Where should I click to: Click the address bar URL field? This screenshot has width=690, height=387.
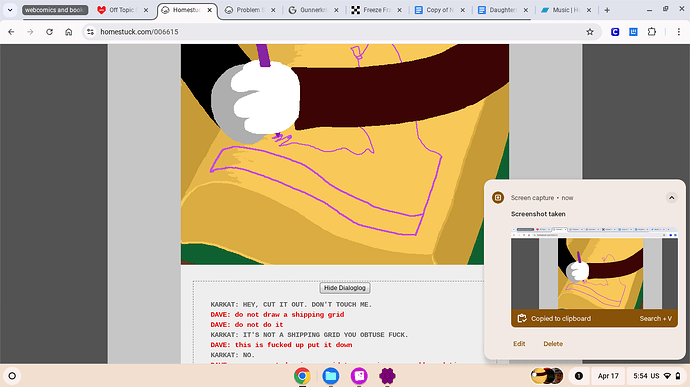[x=334, y=32]
